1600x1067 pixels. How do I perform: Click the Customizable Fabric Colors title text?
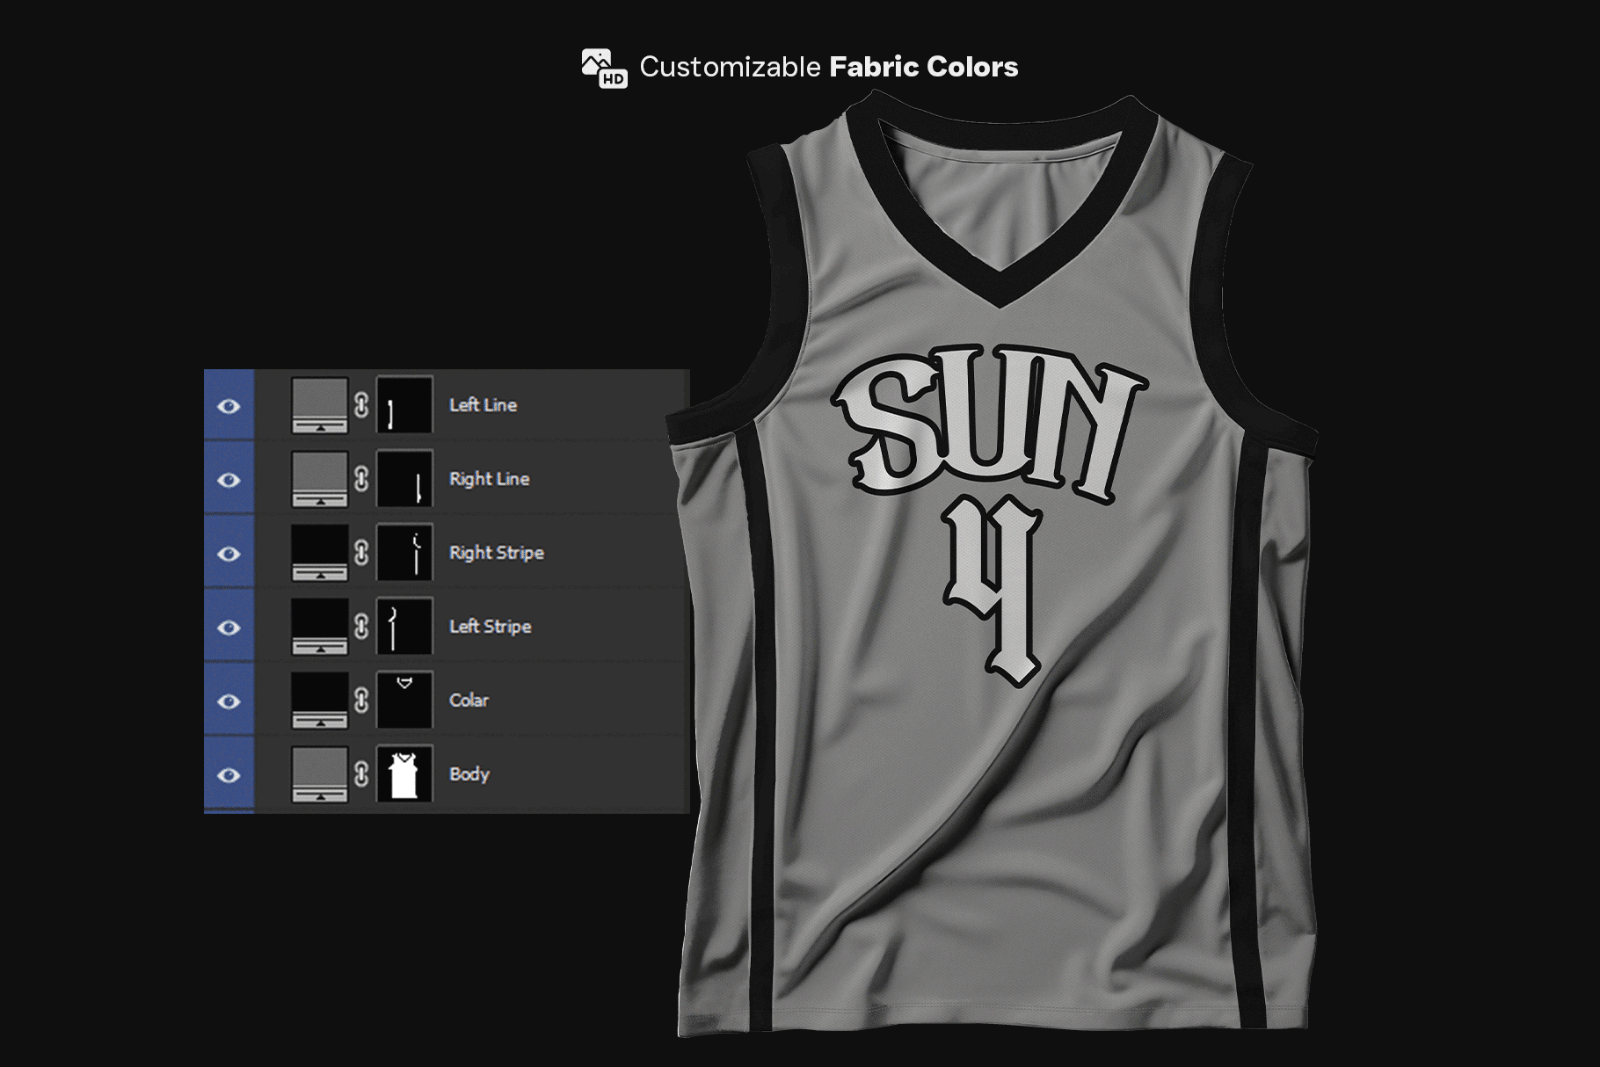click(x=828, y=67)
